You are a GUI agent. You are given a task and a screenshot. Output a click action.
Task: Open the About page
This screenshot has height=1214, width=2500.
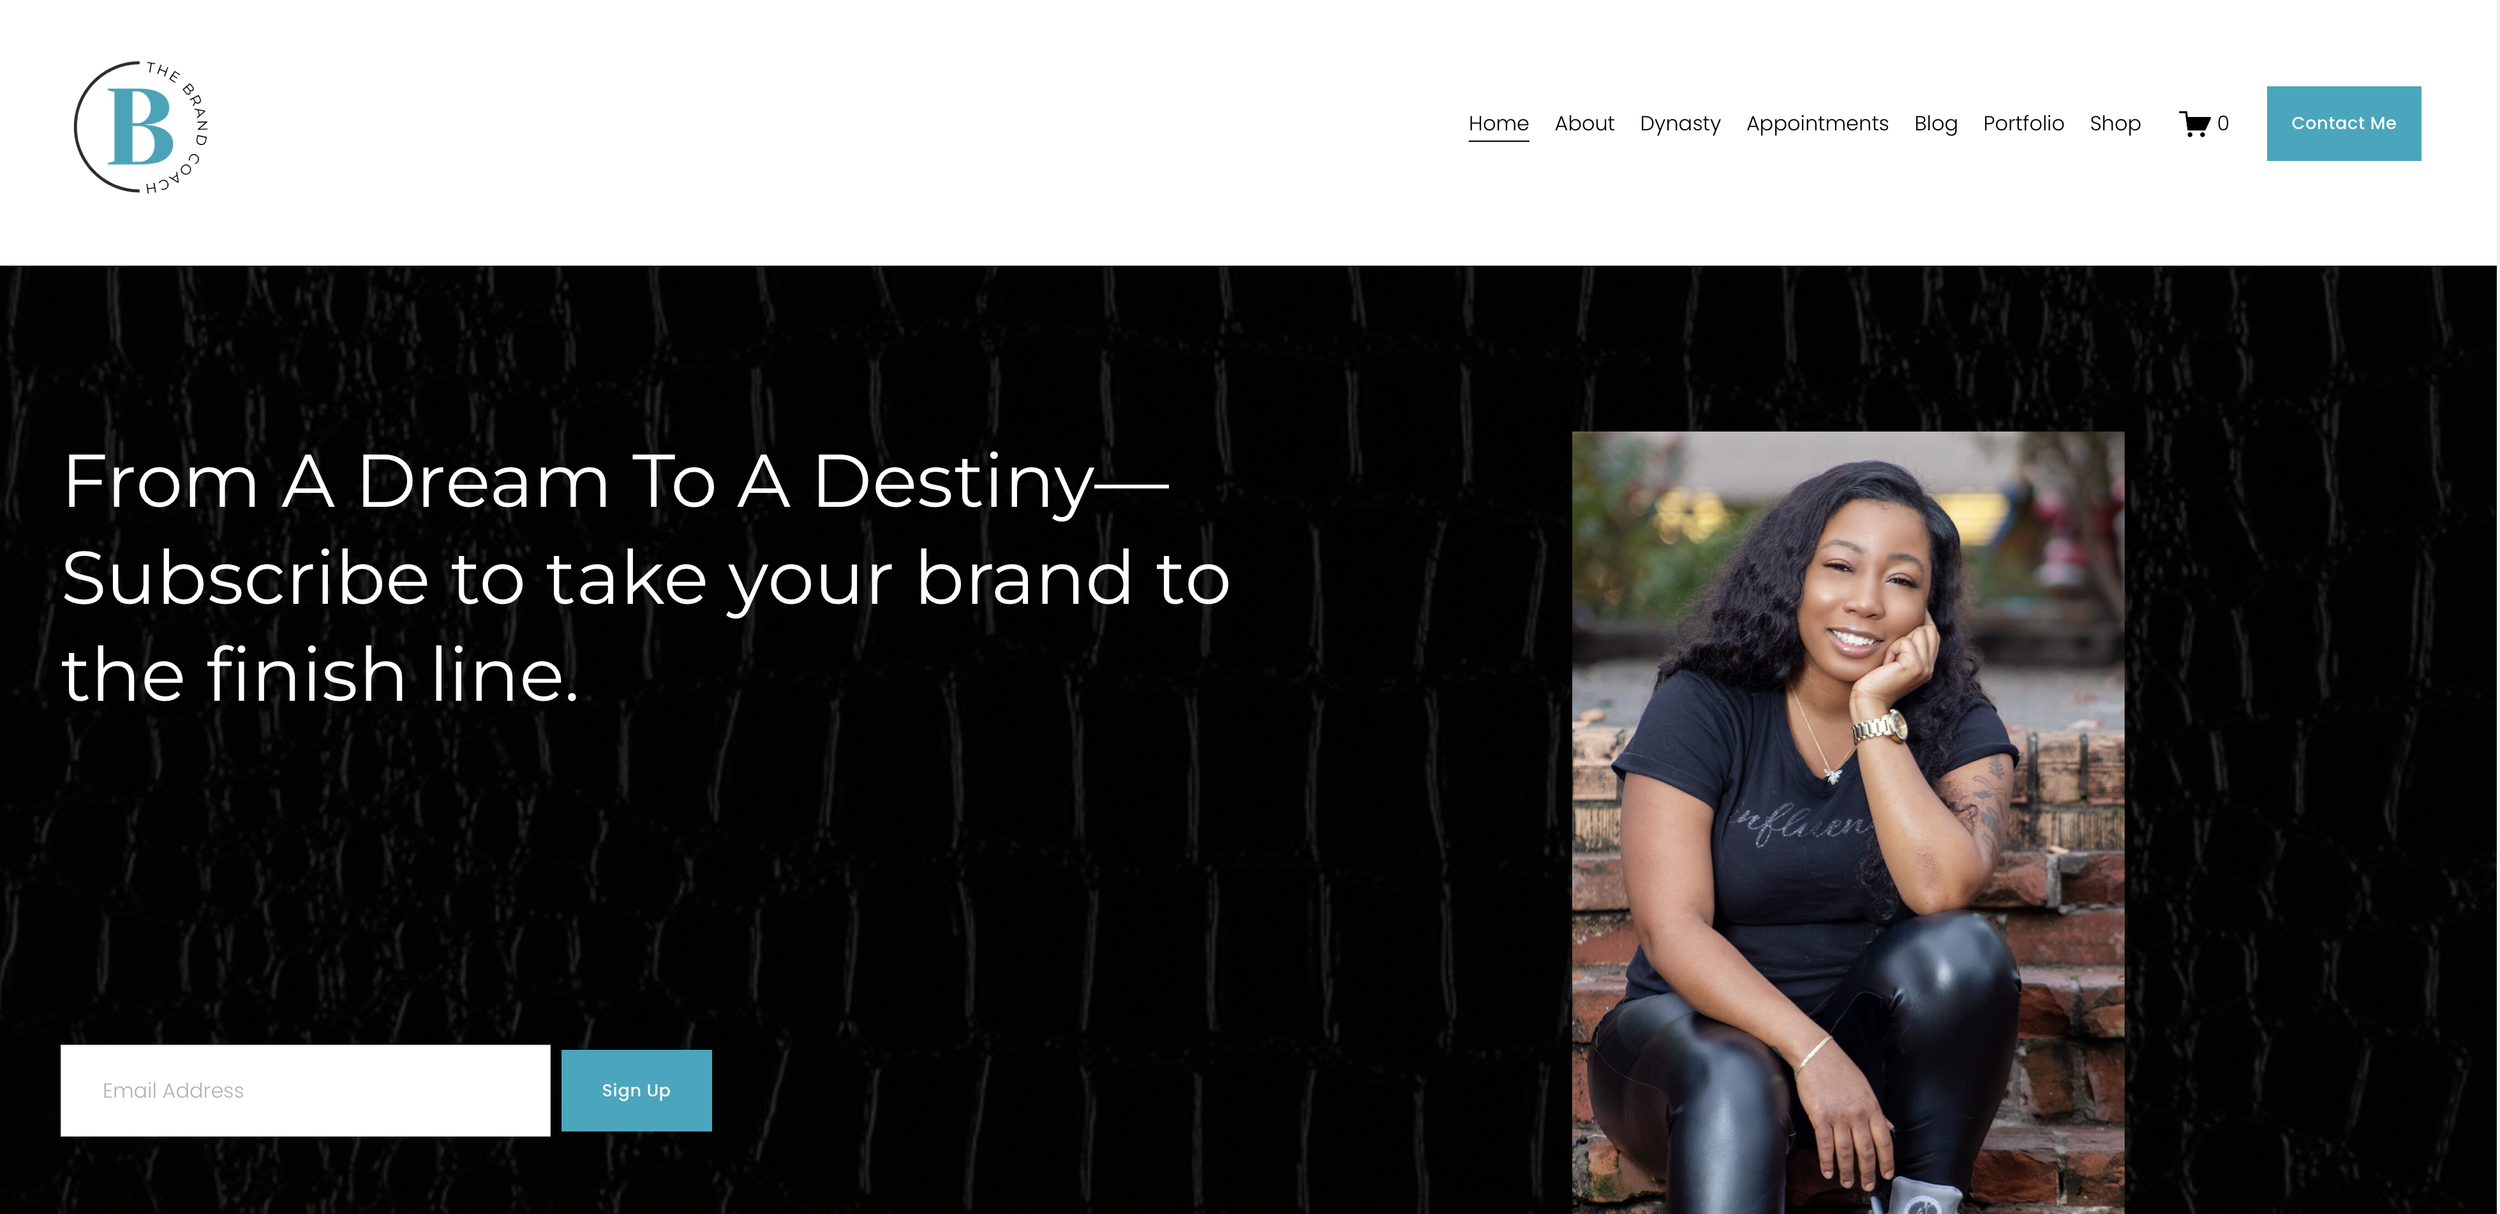tap(1584, 123)
